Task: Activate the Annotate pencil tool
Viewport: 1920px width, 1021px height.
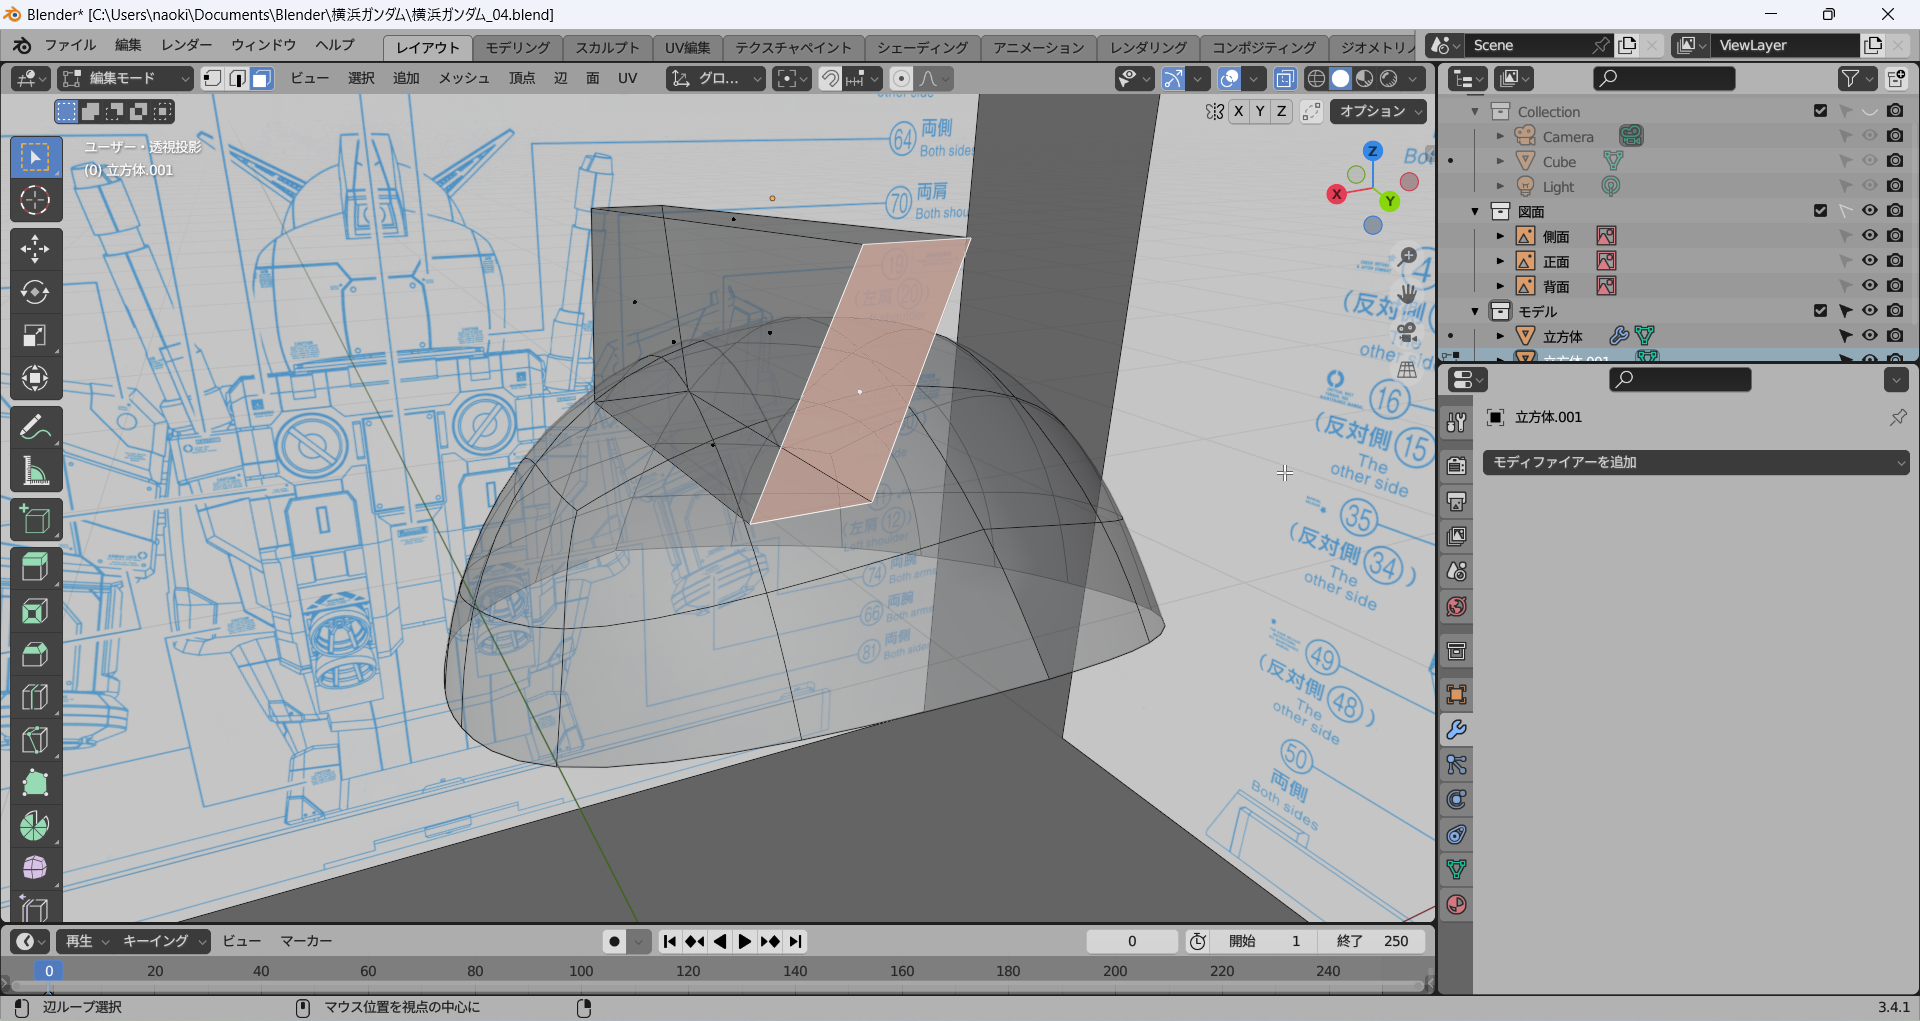Action: 35,428
